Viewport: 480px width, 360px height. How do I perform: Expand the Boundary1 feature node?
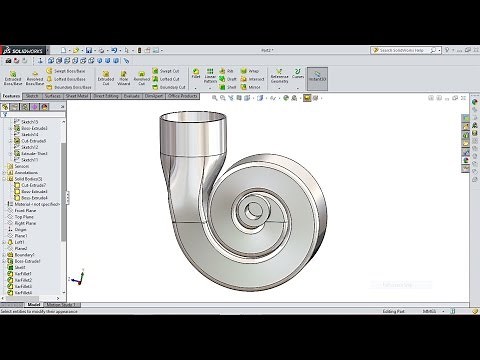pos(4,255)
